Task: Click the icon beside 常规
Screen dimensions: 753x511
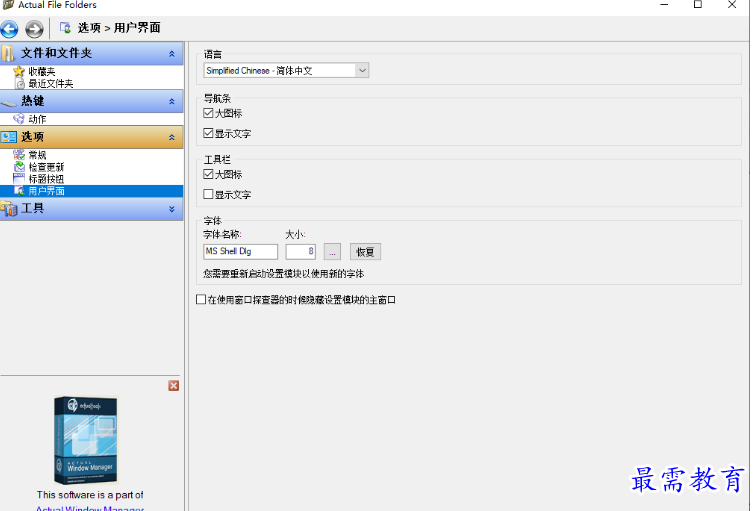Action: point(19,155)
